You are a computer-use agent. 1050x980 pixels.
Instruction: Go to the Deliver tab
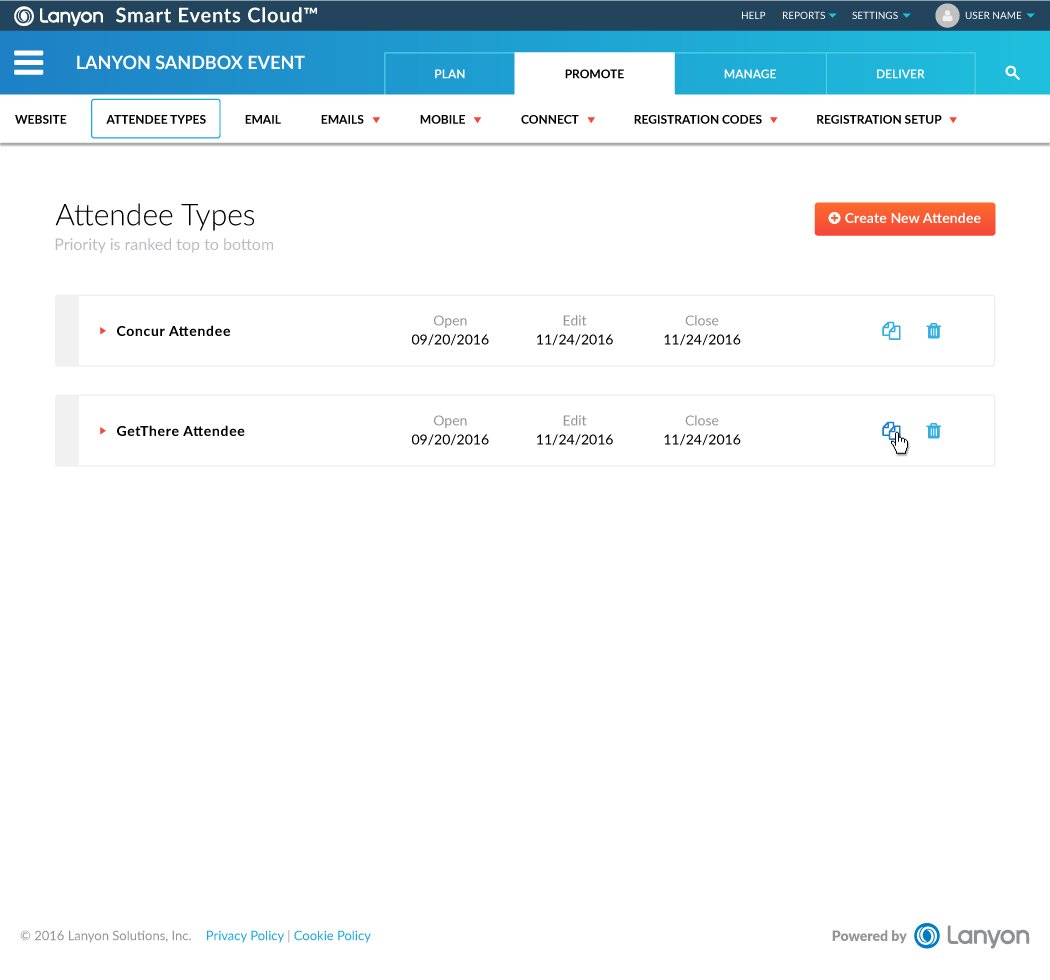pyautogui.click(x=900, y=74)
